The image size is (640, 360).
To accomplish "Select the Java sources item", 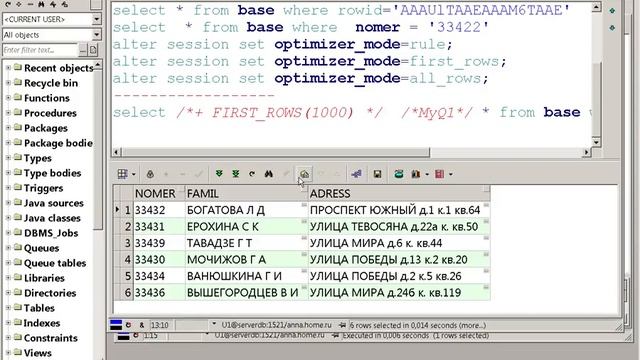I will (x=53, y=203).
